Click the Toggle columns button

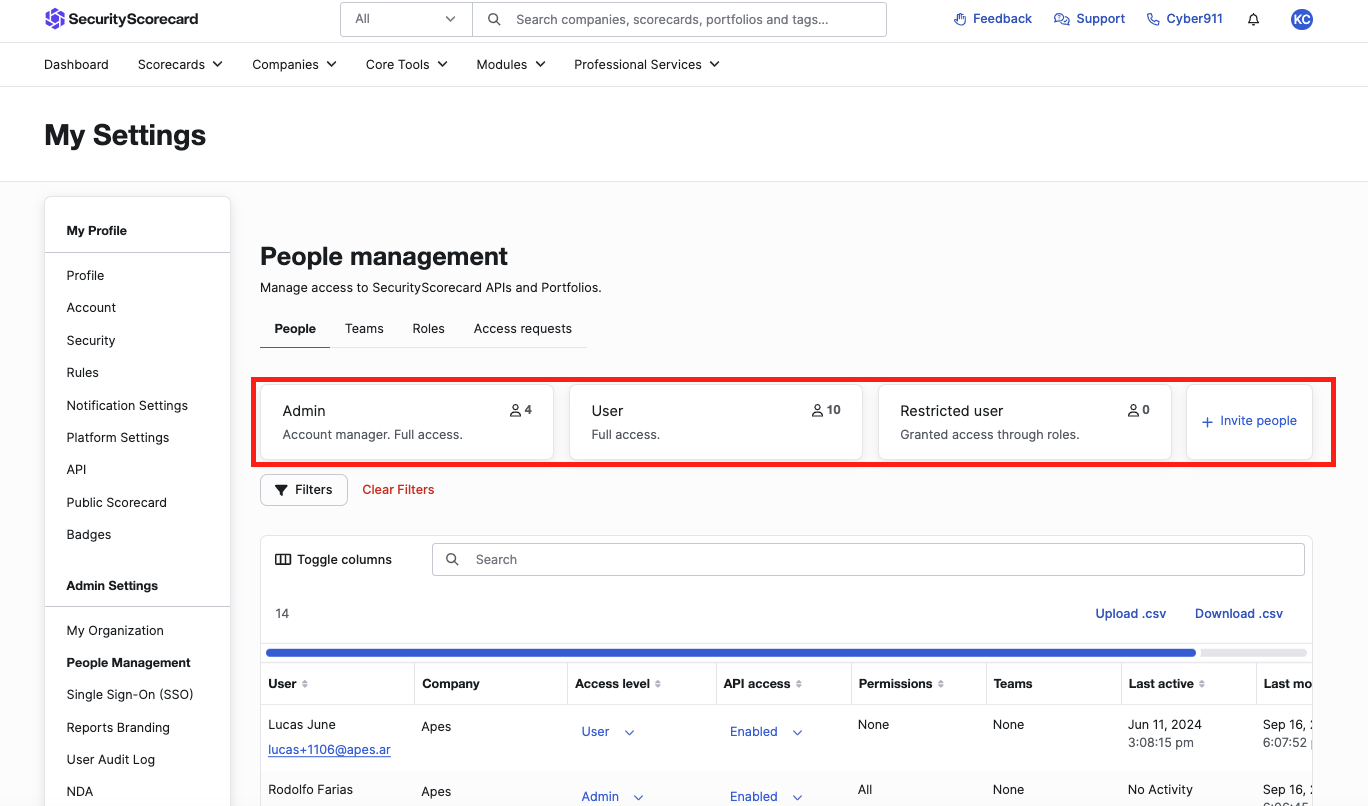(x=334, y=560)
